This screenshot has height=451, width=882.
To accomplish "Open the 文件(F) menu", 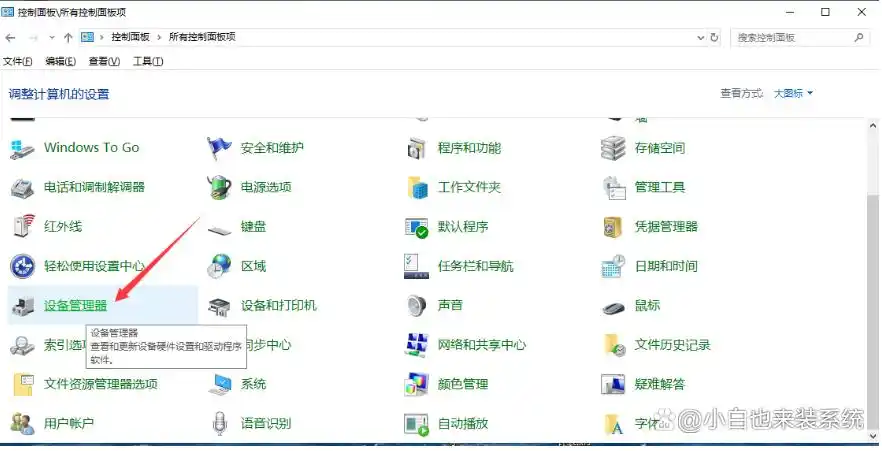I will [17, 61].
